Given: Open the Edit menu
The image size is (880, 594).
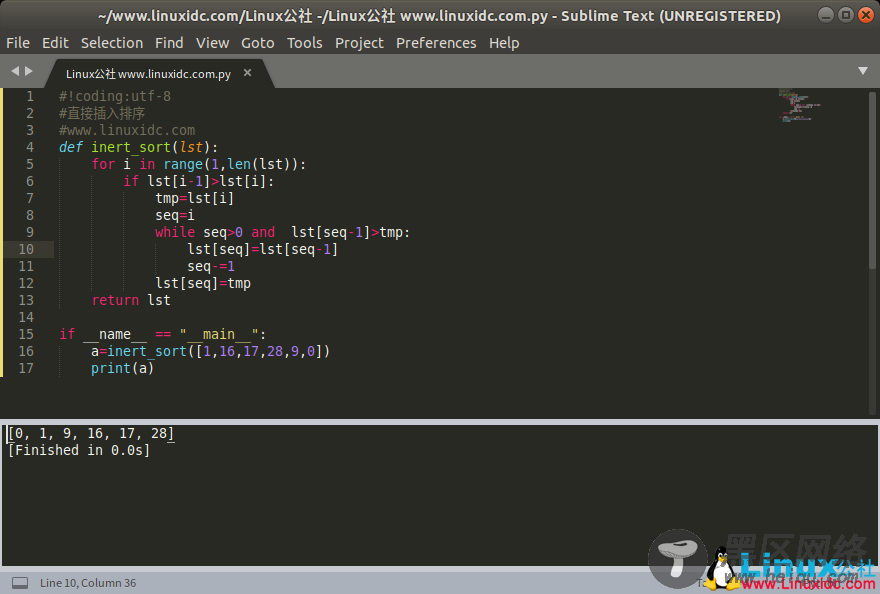Looking at the screenshot, I should [x=55, y=43].
